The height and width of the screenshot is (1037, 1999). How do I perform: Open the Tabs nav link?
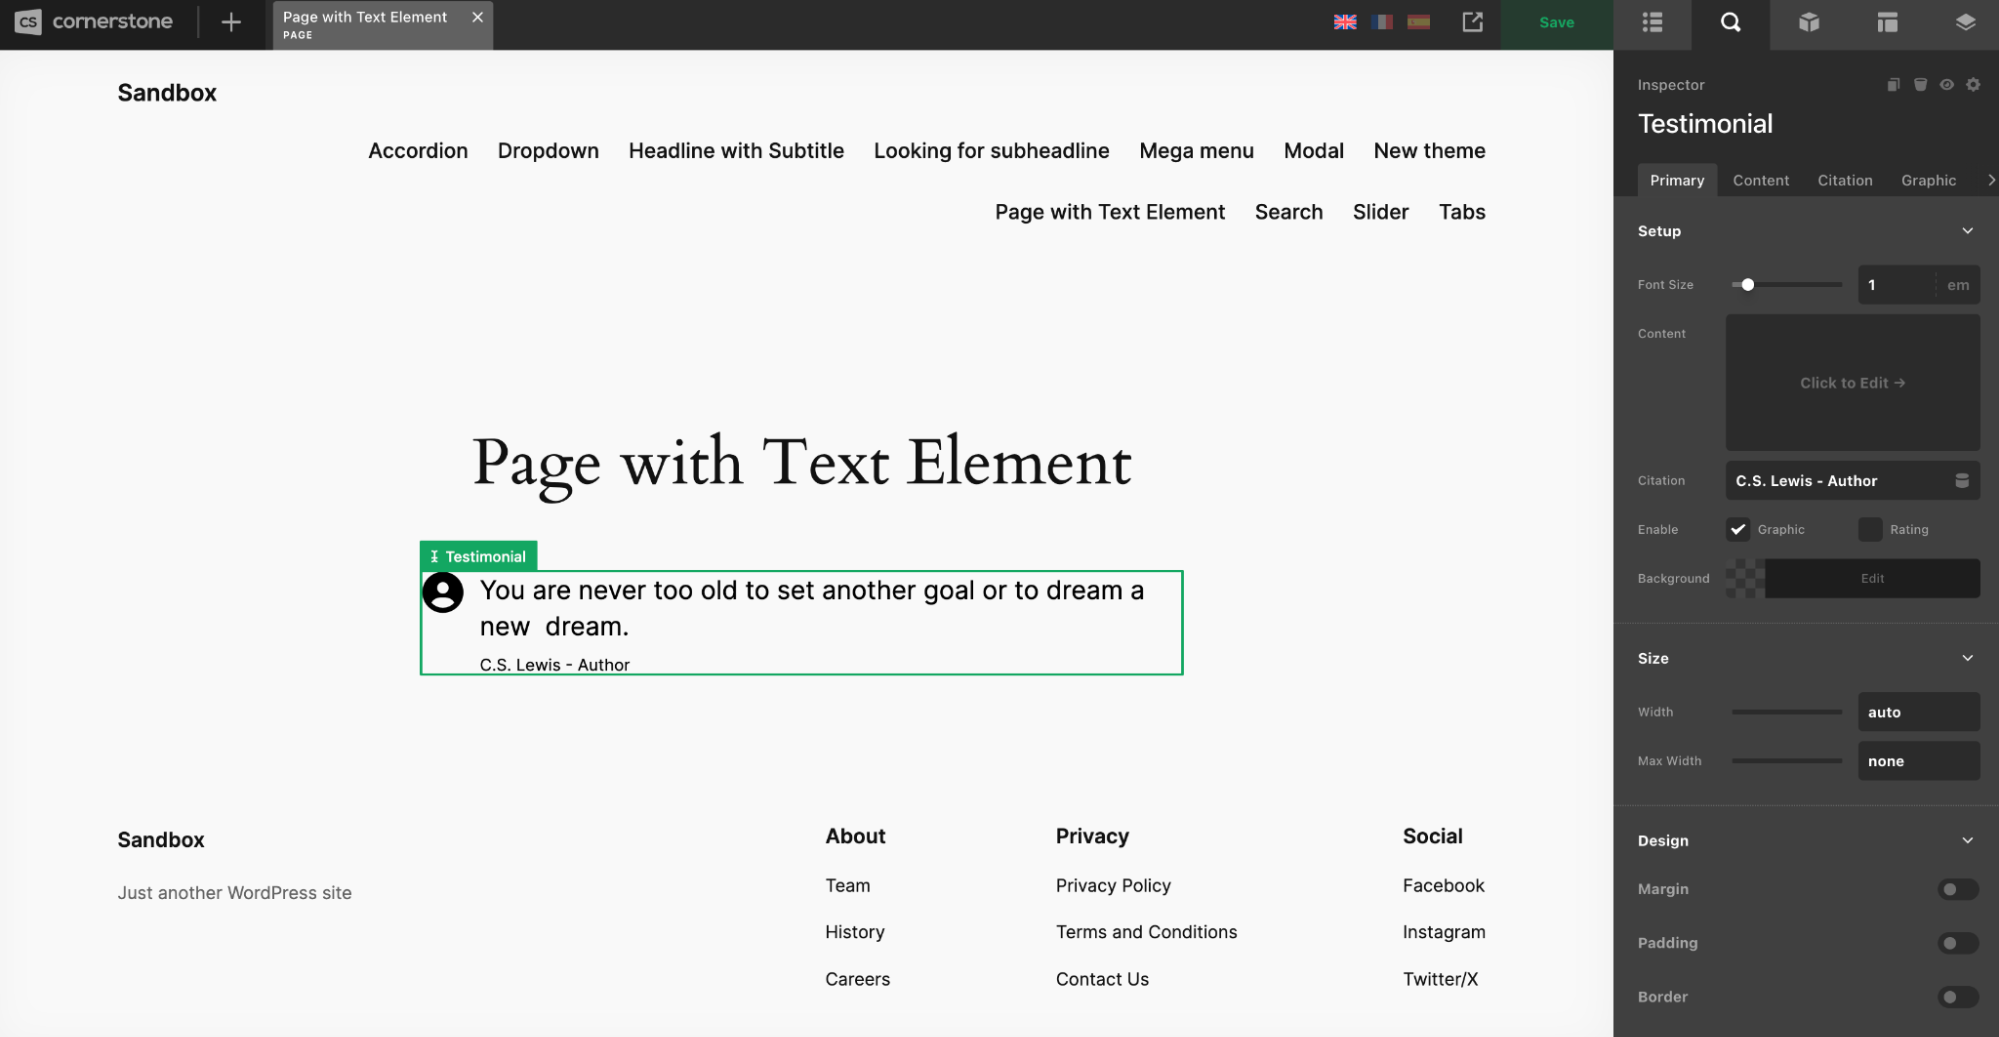(1461, 212)
